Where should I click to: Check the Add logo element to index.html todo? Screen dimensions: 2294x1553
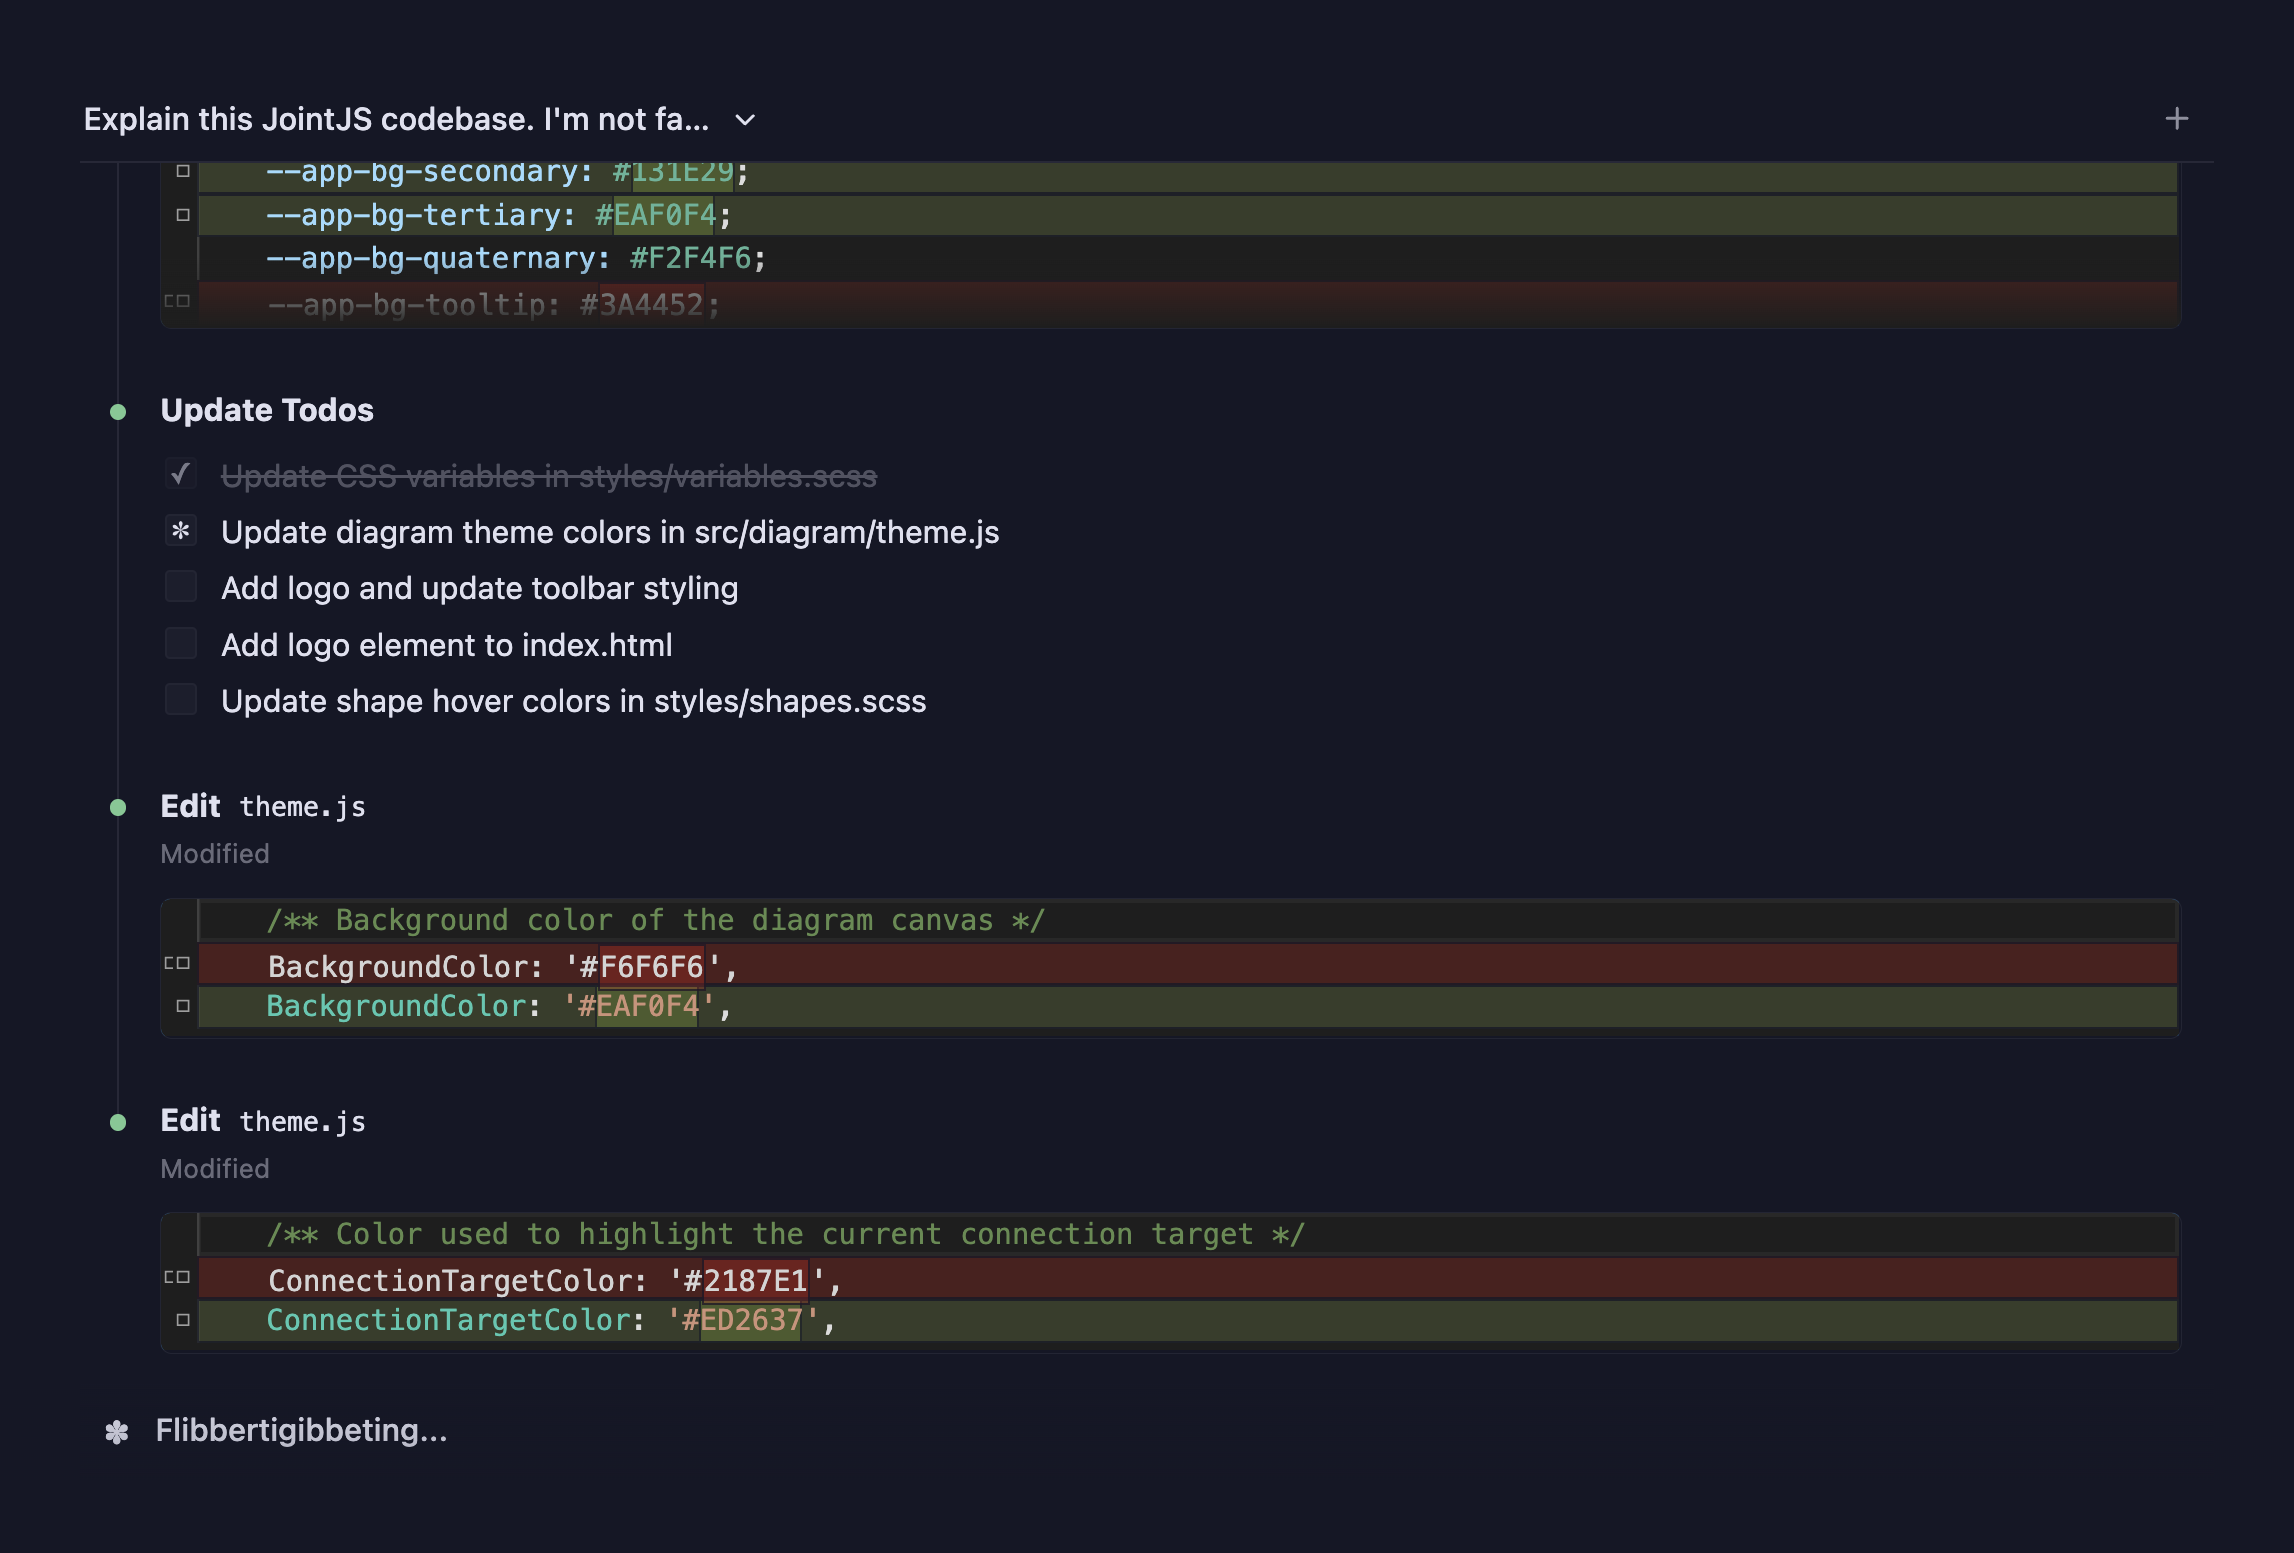pos(181,644)
